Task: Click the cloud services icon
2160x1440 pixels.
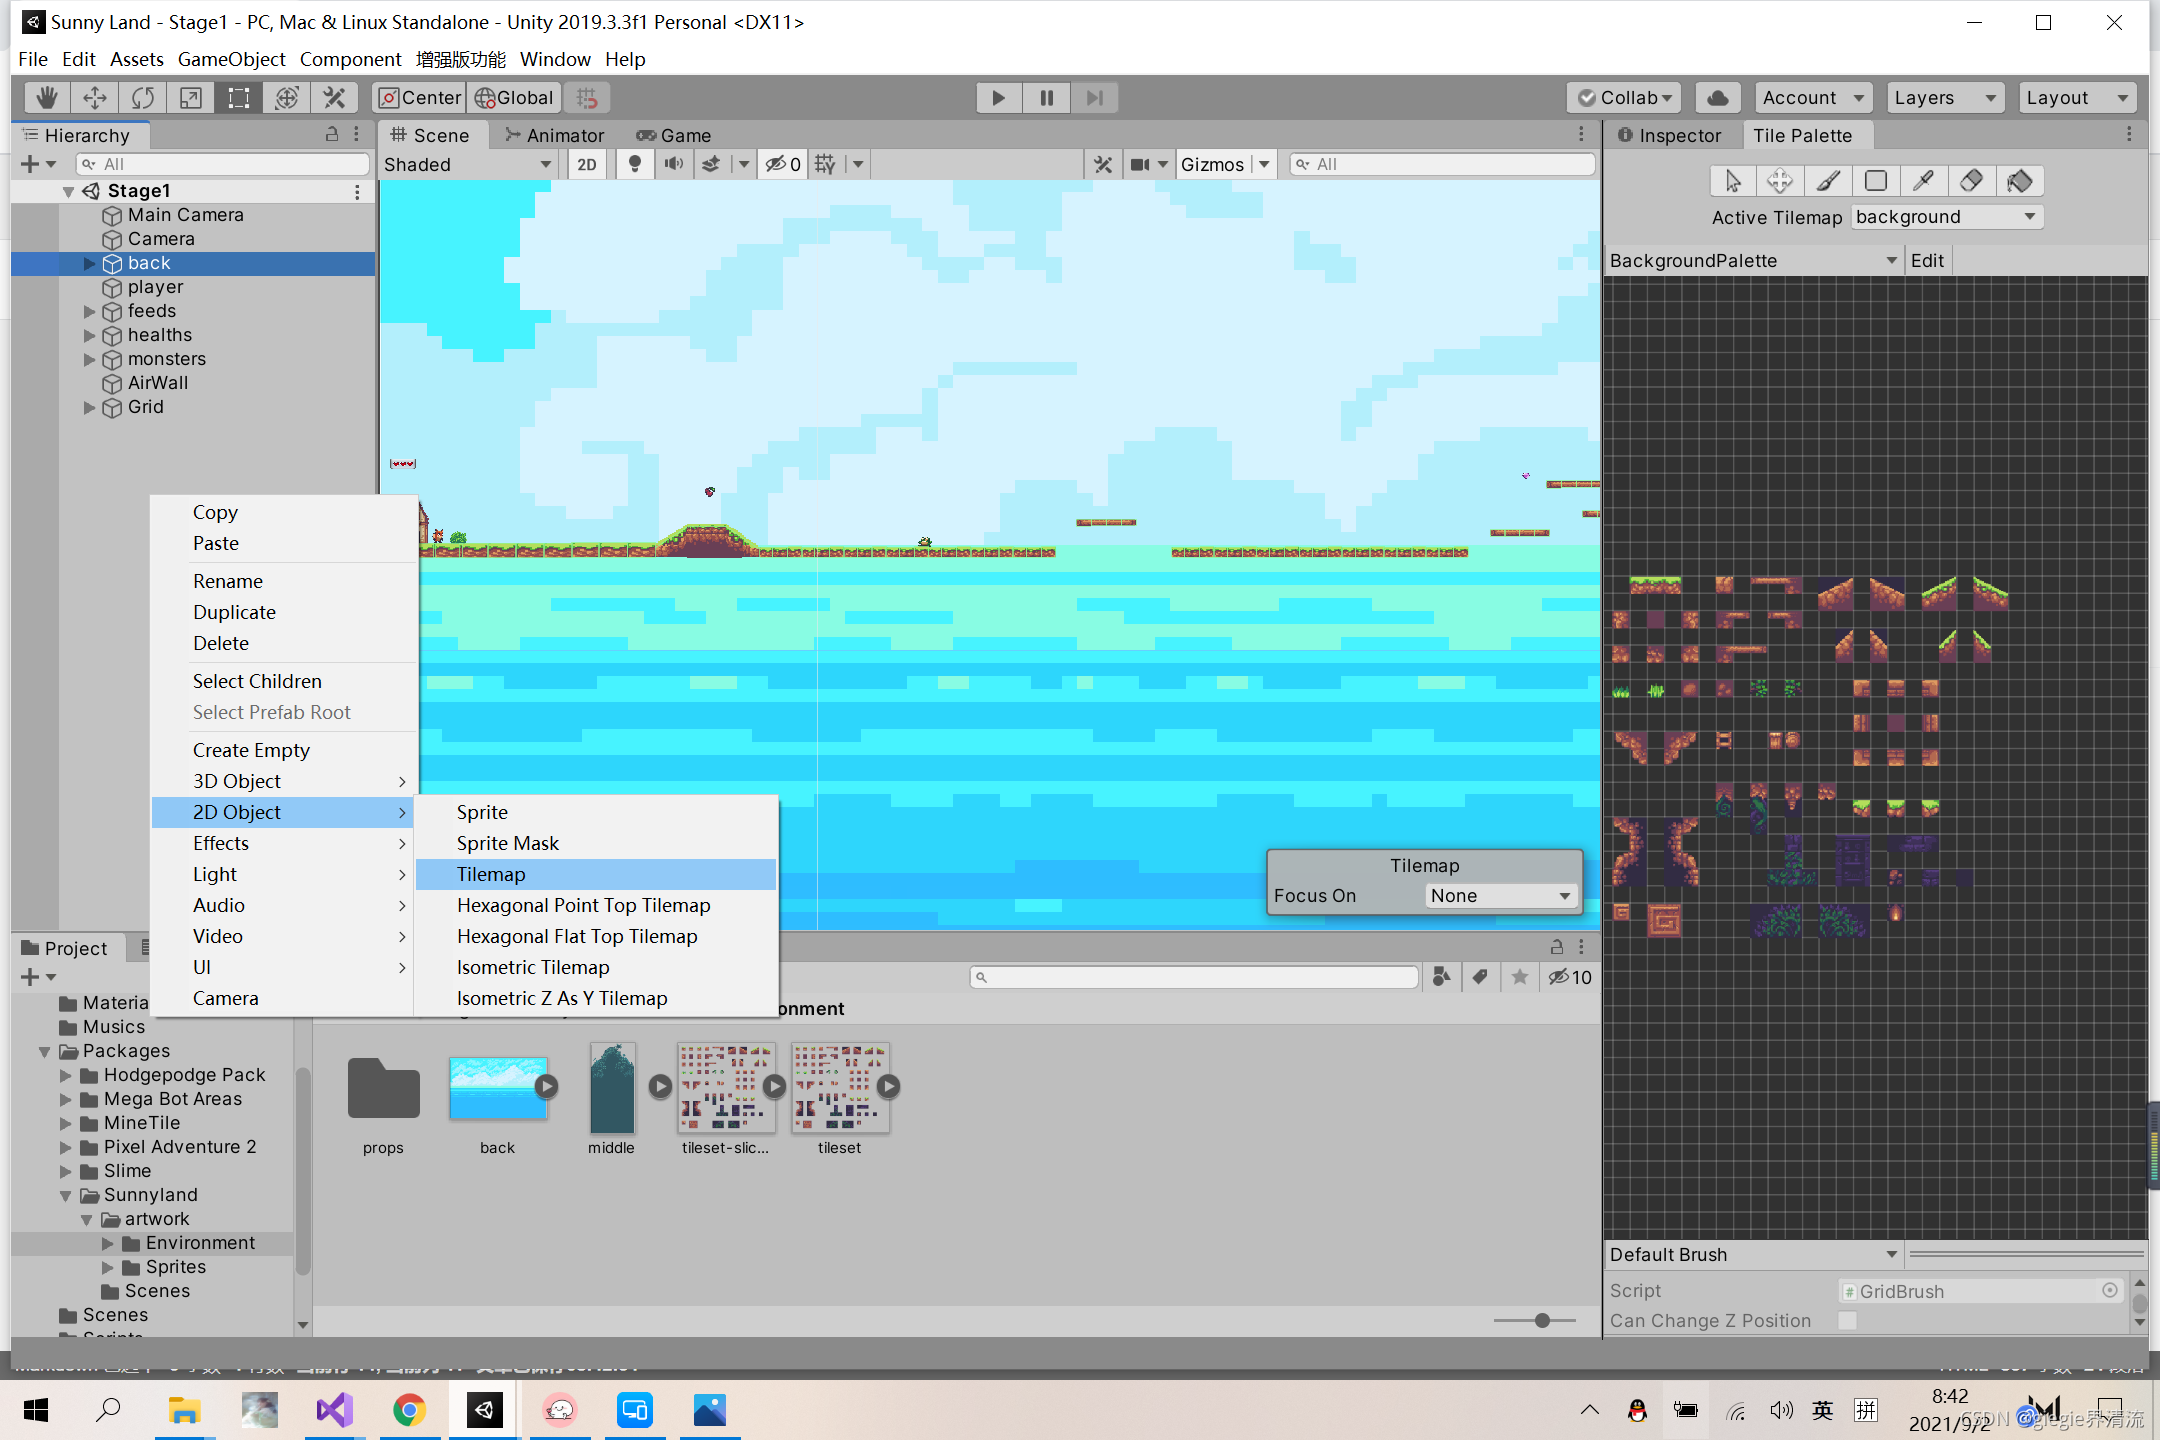Action: coord(1717,97)
